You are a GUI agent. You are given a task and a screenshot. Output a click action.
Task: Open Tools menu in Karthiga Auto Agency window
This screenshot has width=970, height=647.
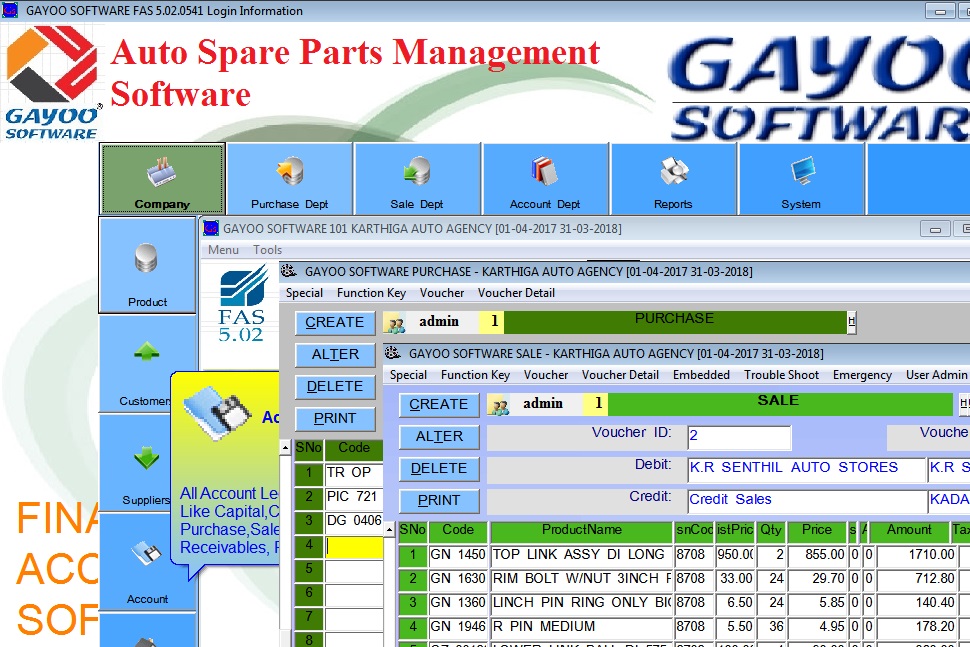(267, 250)
